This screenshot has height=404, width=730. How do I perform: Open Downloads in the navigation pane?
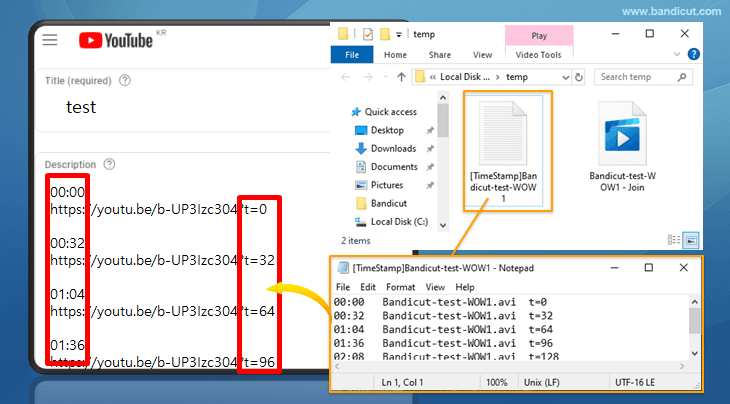coord(385,148)
